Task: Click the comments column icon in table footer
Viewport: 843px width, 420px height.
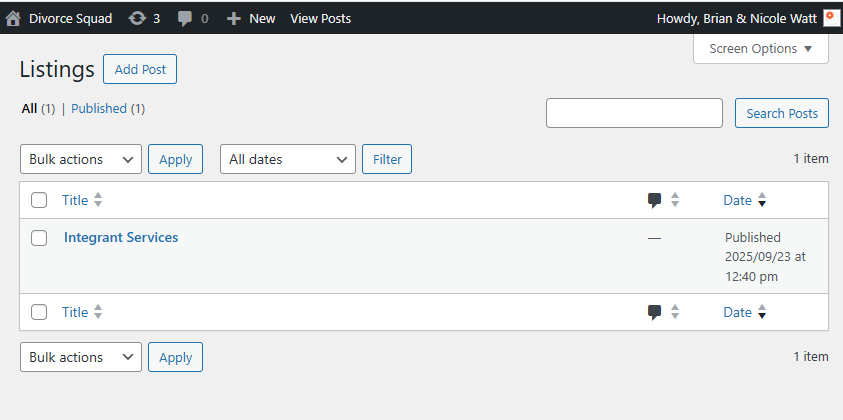Action: point(655,312)
